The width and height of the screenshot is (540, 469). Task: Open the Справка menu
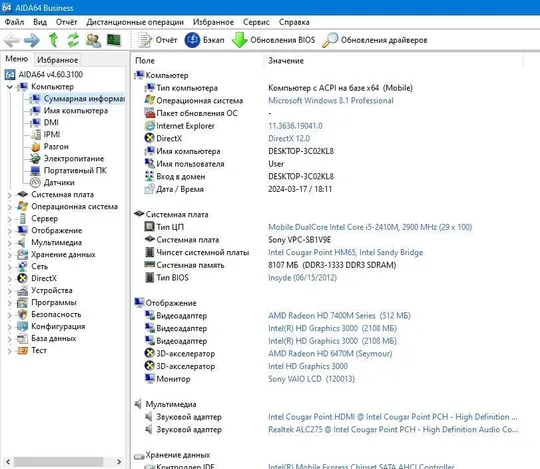[294, 22]
